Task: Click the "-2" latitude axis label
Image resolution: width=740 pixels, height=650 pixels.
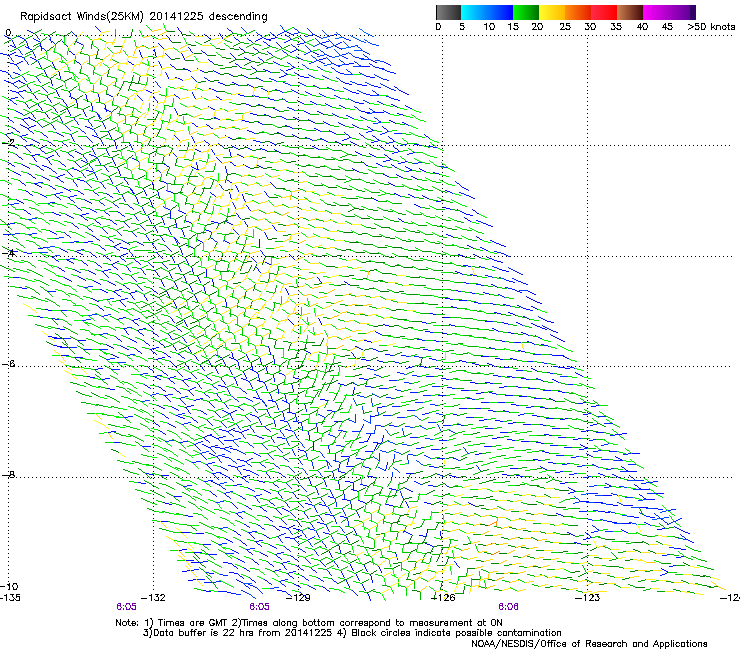Action: point(8,143)
